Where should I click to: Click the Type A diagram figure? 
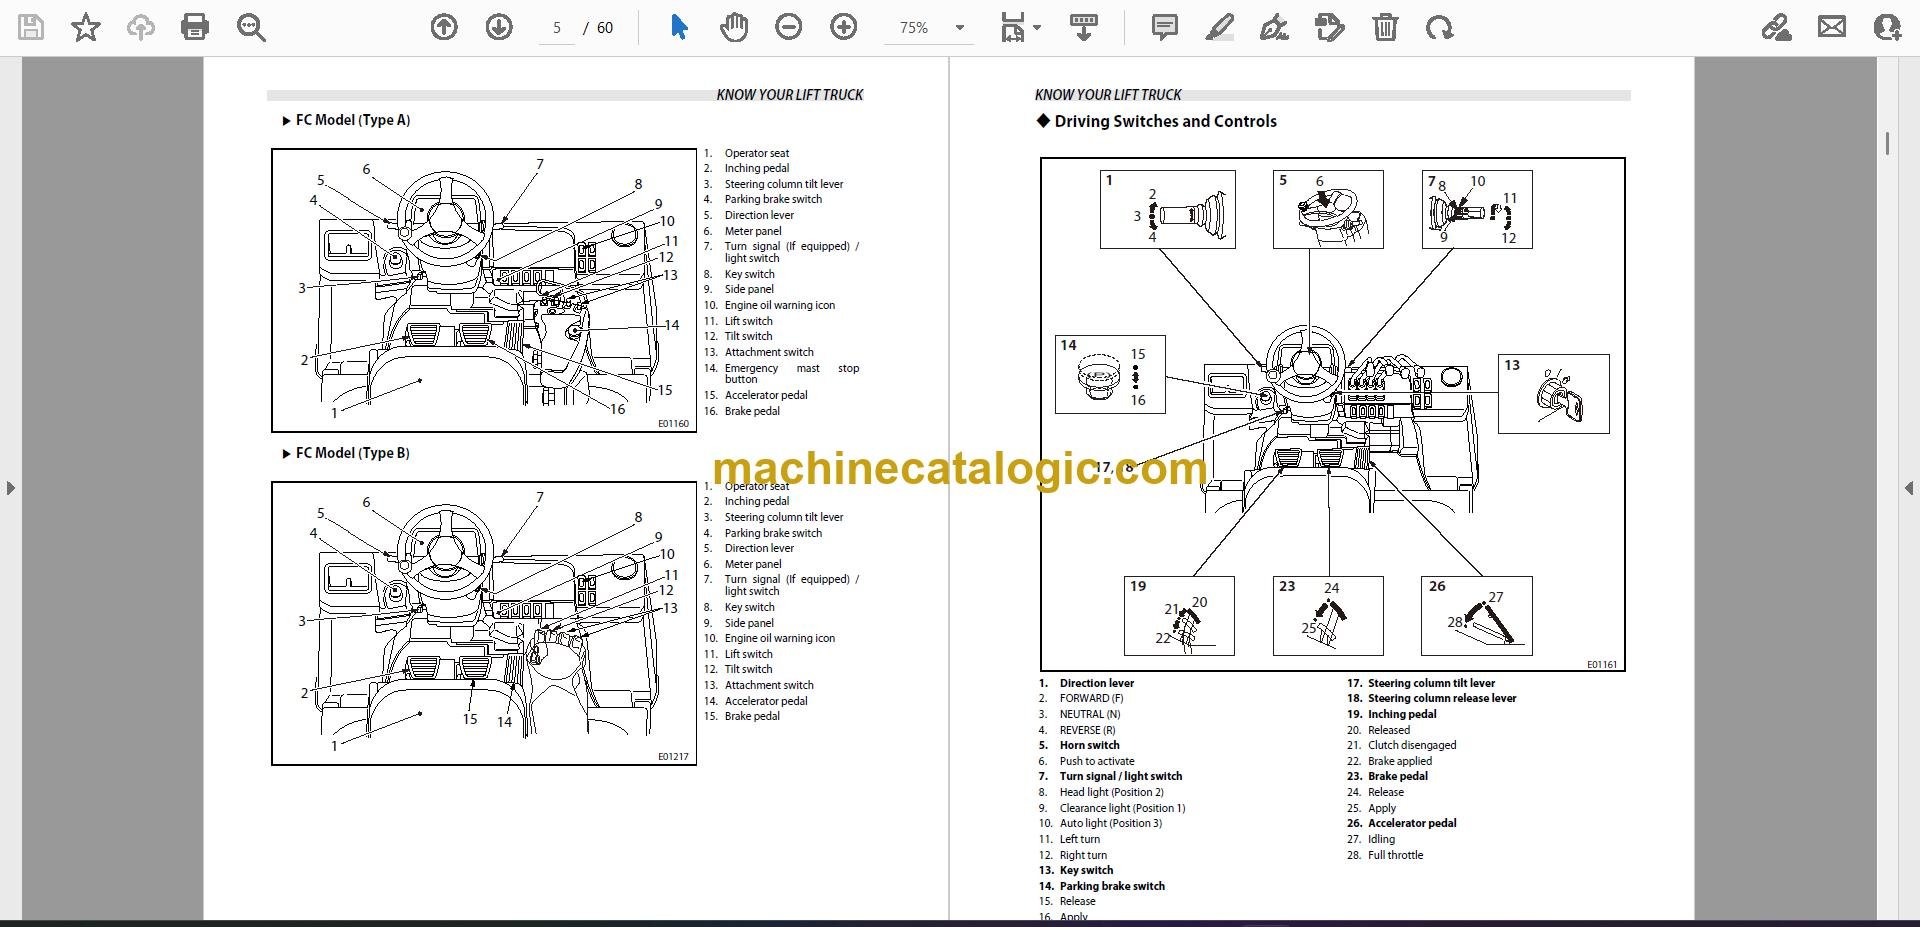pyautogui.click(x=484, y=290)
